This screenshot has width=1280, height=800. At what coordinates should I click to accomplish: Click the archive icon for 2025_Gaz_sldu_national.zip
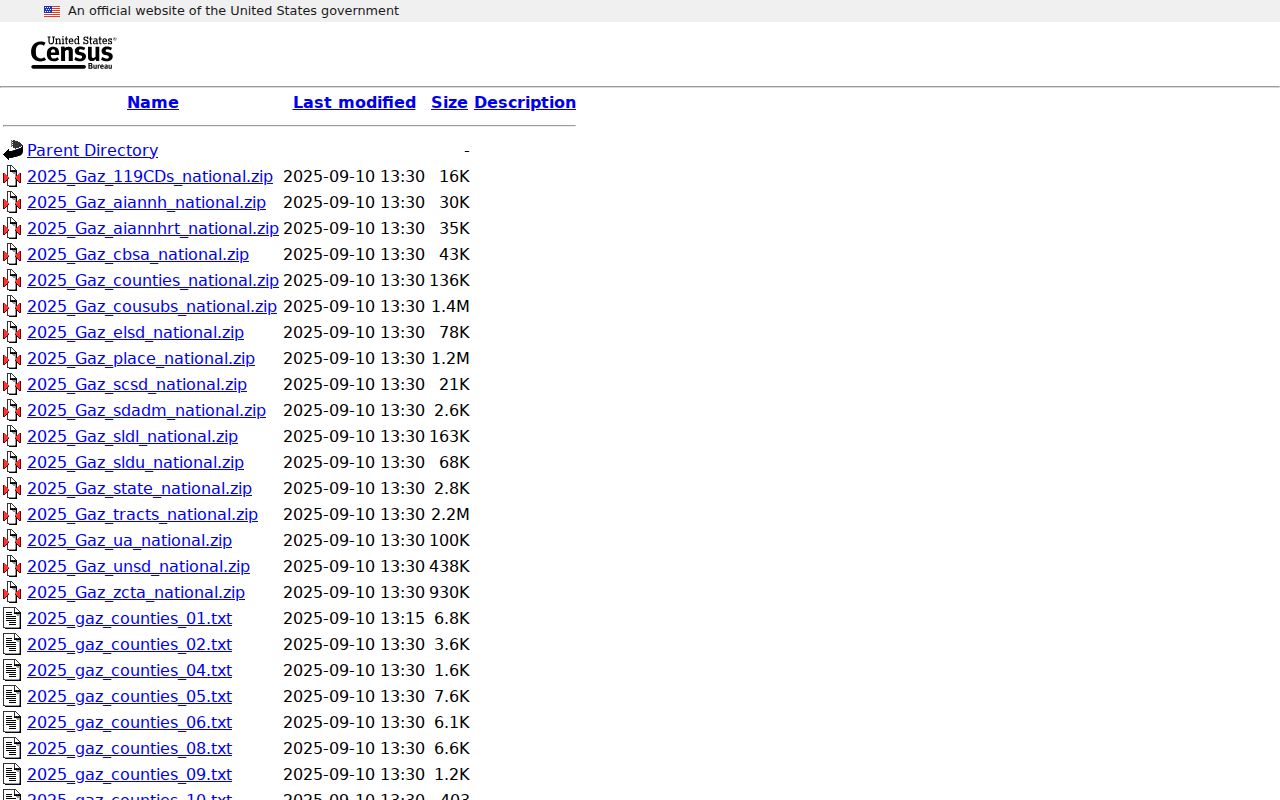[x=13, y=462]
